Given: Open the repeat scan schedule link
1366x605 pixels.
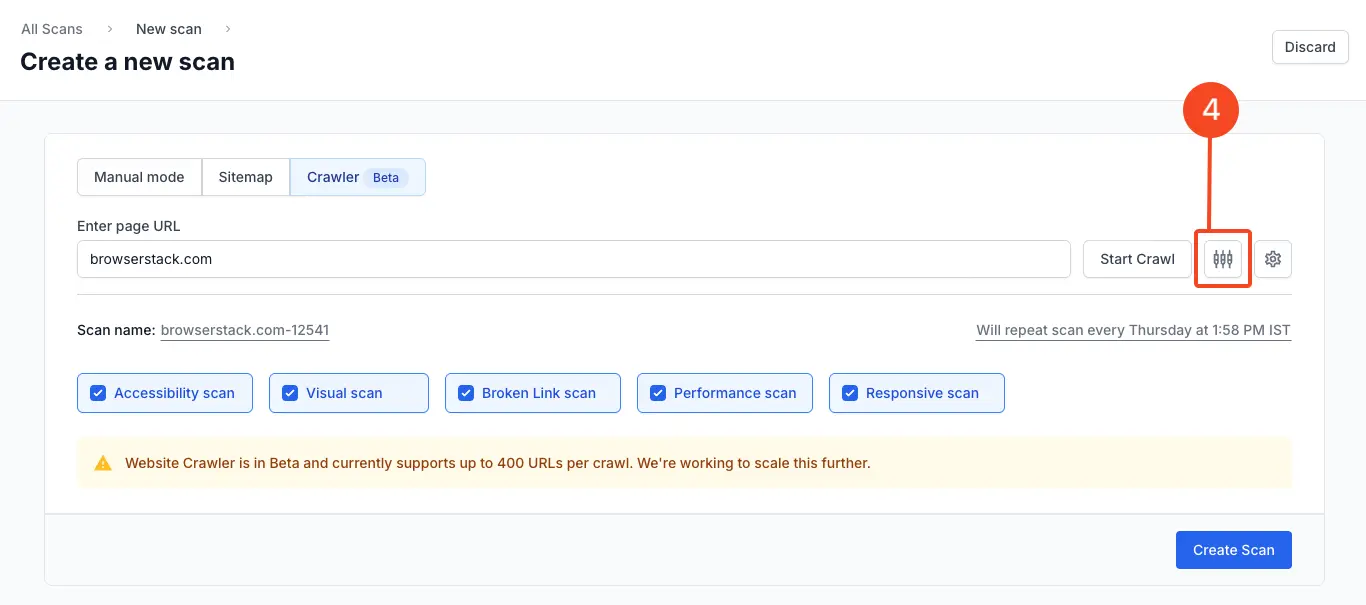Looking at the screenshot, I should tap(1133, 330).
